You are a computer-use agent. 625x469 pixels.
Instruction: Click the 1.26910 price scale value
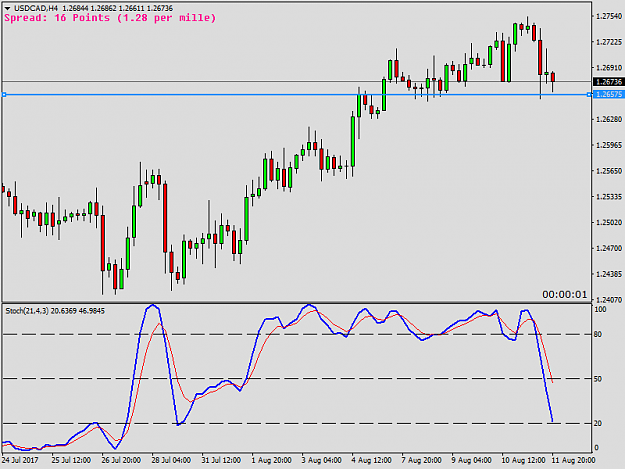(609, 68)
